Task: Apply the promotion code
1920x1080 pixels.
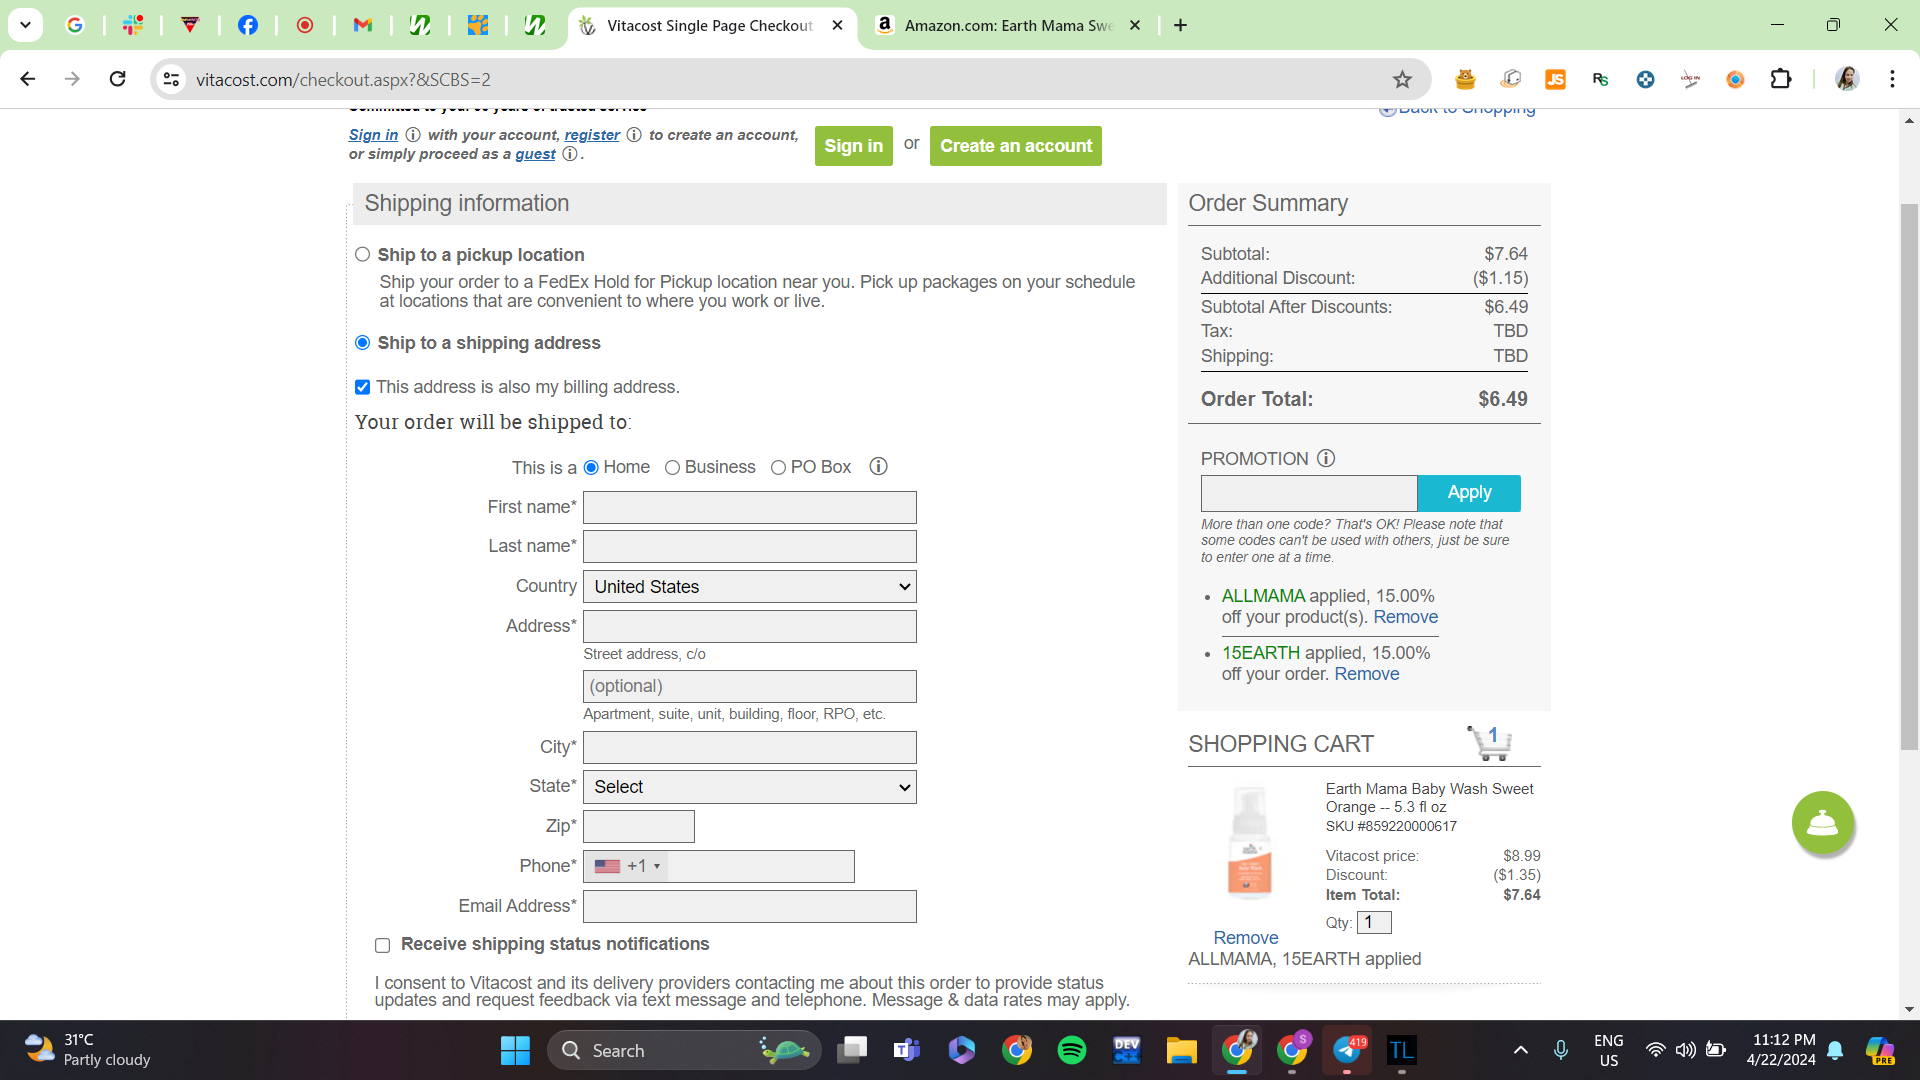Action: coord(1469,493)
